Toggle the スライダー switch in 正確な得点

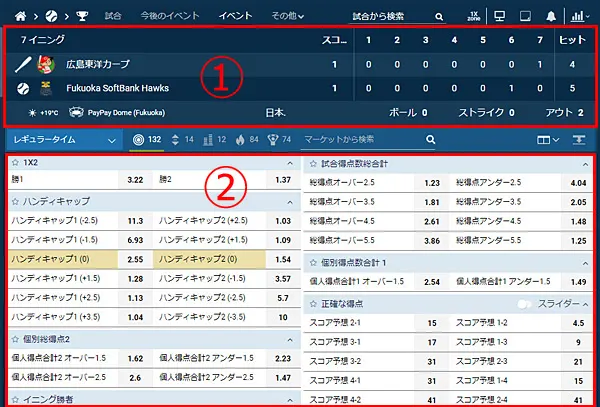point(525,304)
